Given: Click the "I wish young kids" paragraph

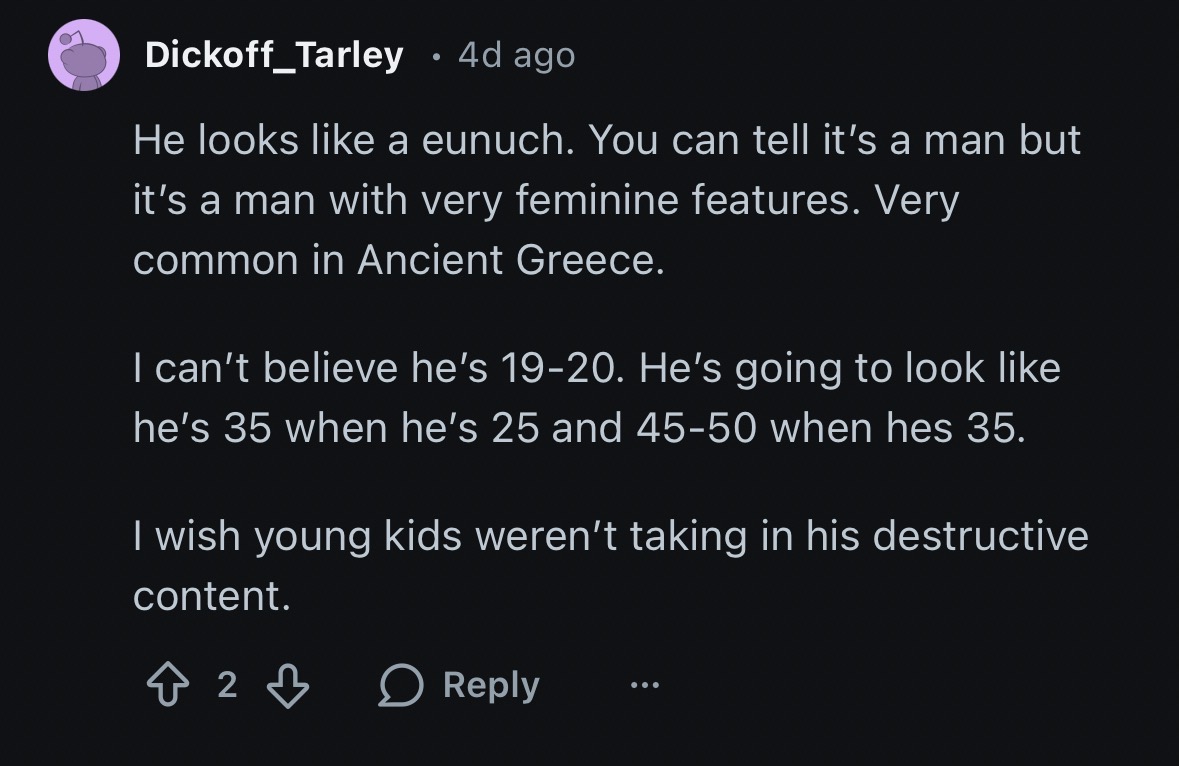Looking at the screenshot, I should tap(610, 565).
